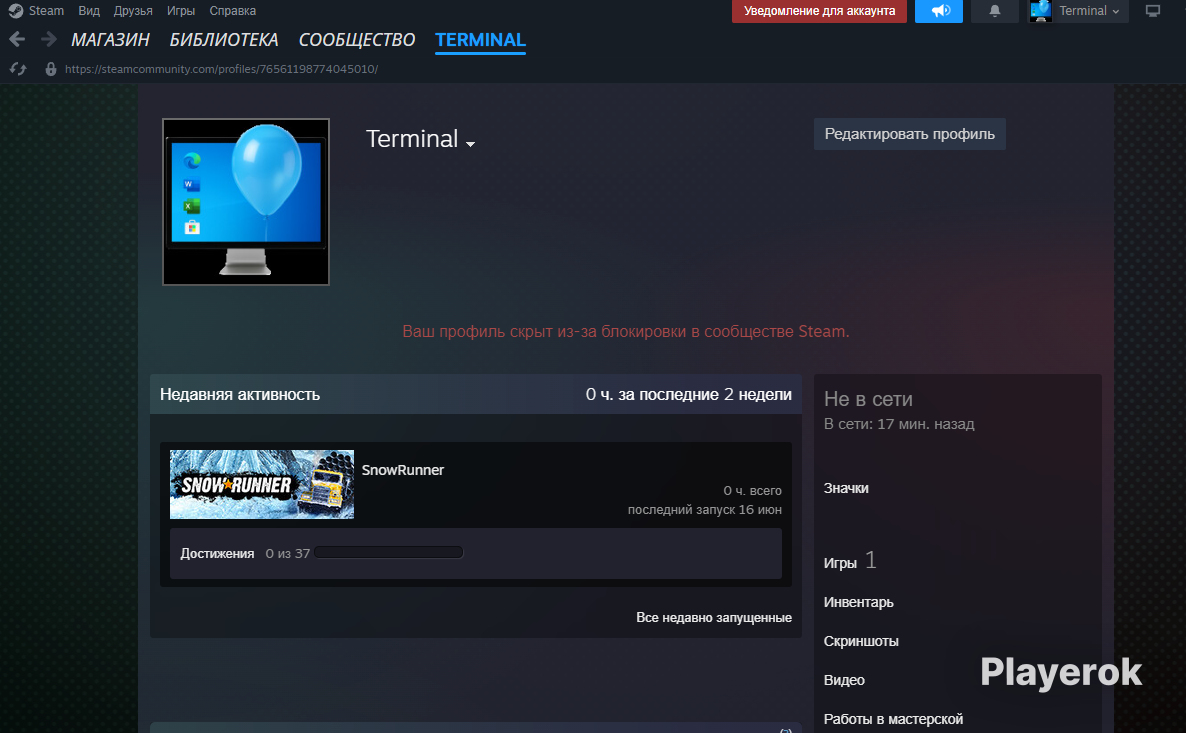This screenshot has width=1186, height=733.
Task: Click the '0 из 37' achievements count
Action: [x=287, y=554]
